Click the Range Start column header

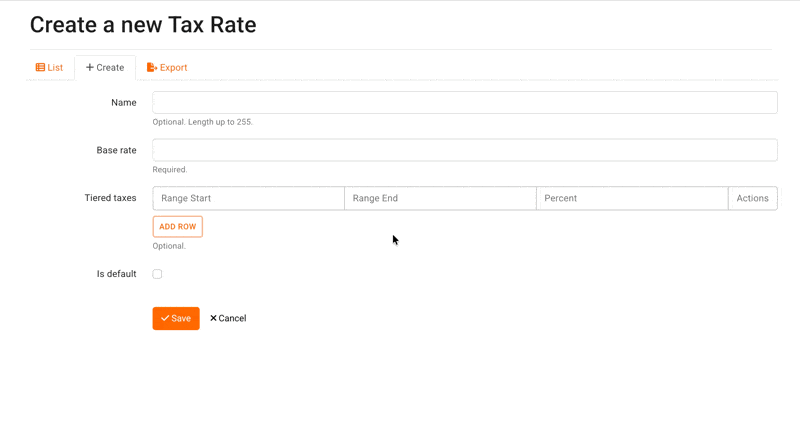point(186,198)
